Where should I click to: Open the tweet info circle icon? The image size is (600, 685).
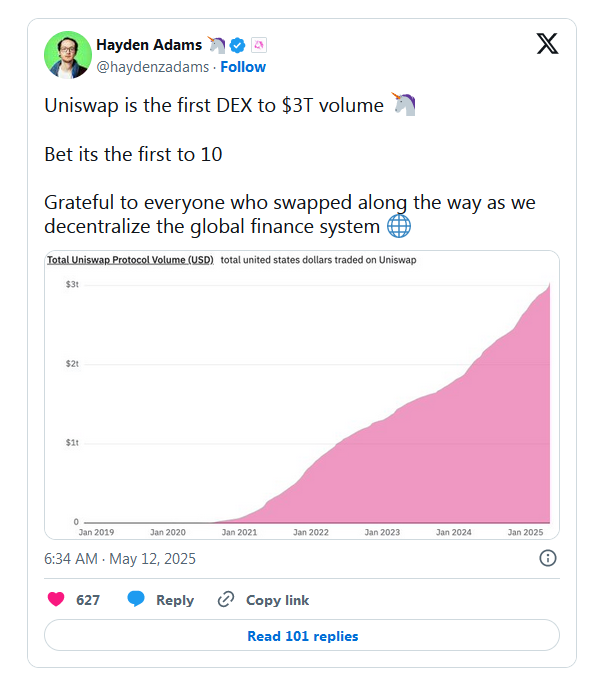pos(548,558)
